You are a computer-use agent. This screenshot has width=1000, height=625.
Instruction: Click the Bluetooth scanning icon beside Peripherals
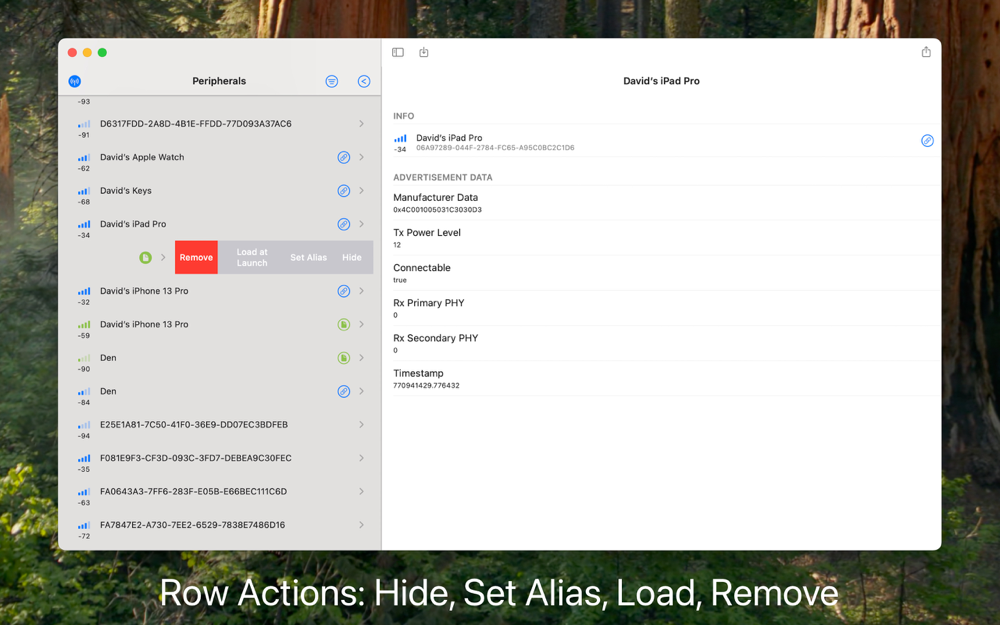click(75, 81)
